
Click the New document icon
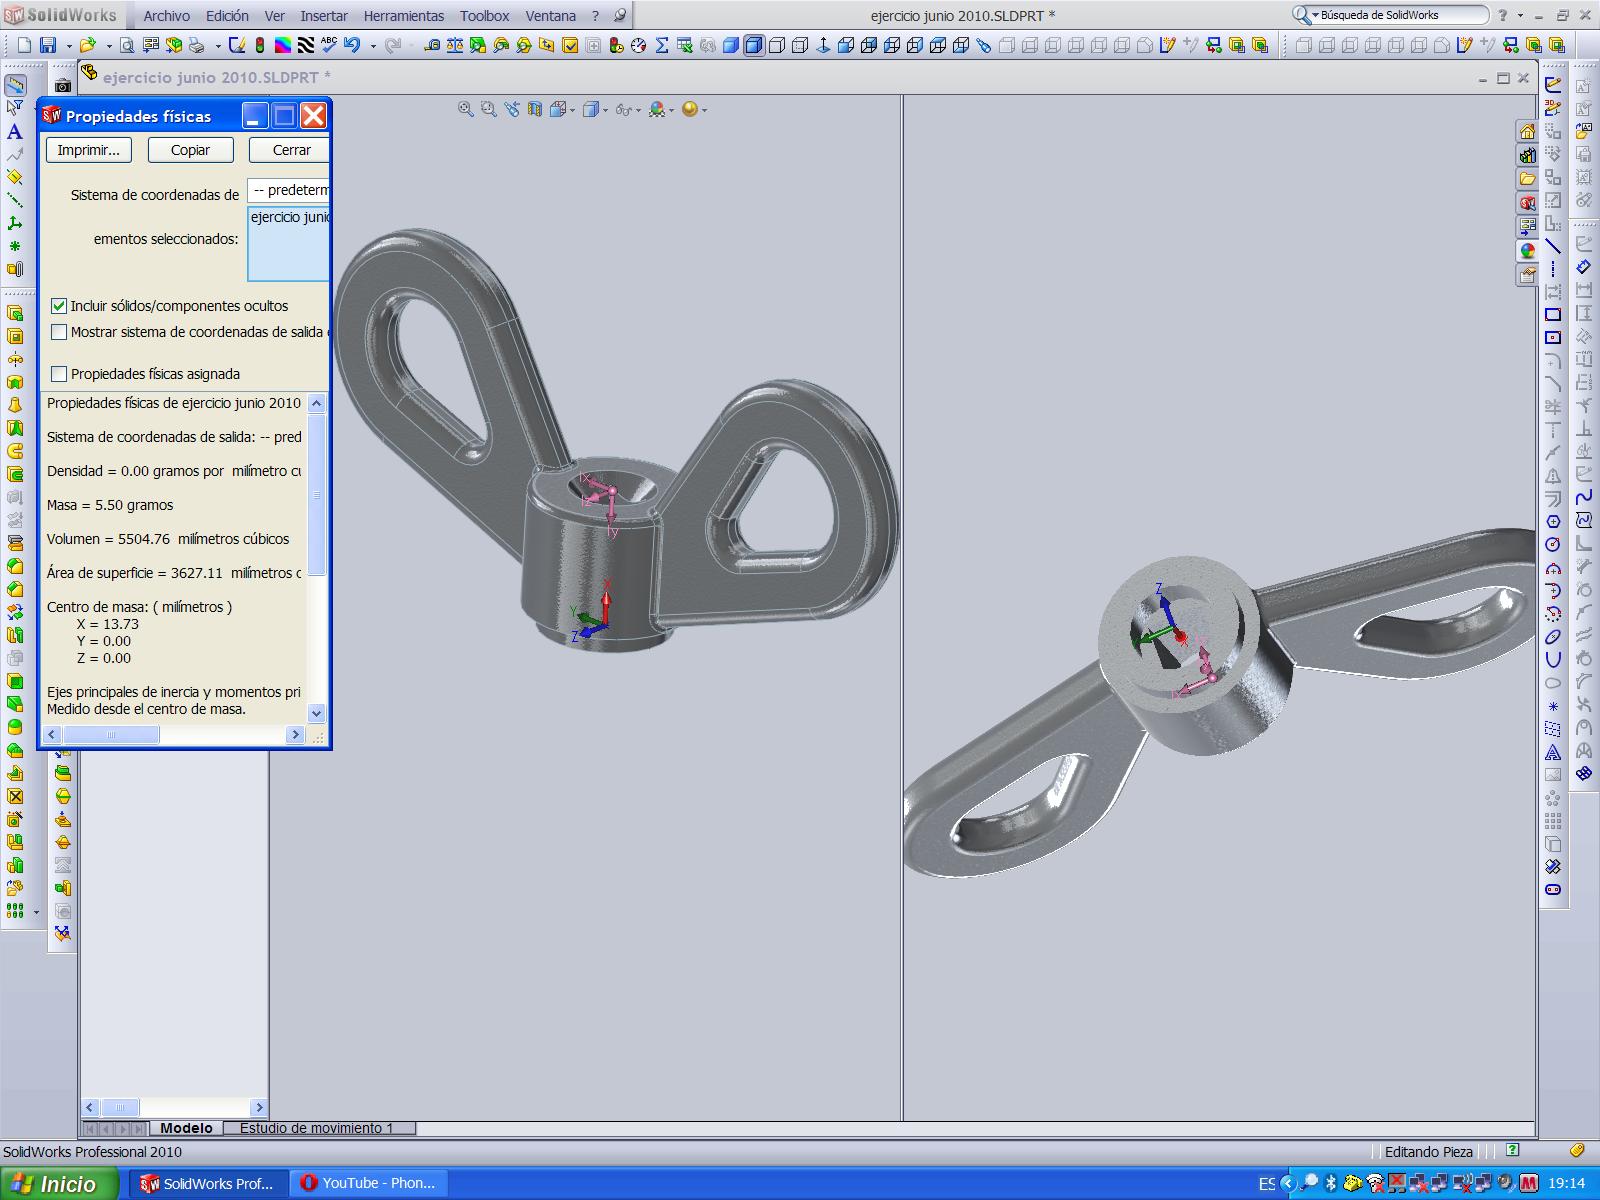coord(25,45)
